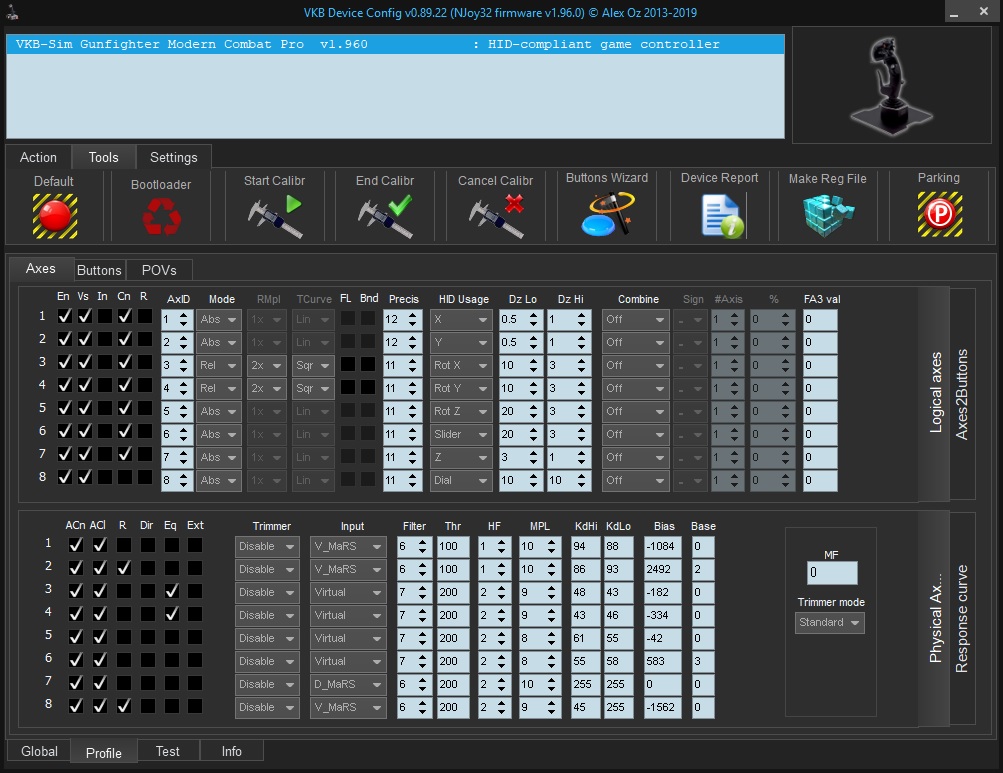The width and height of the screenshot is (1003, 773).
Task: Launch Bootloader recycle icon
Action: [x=161, y=216]
